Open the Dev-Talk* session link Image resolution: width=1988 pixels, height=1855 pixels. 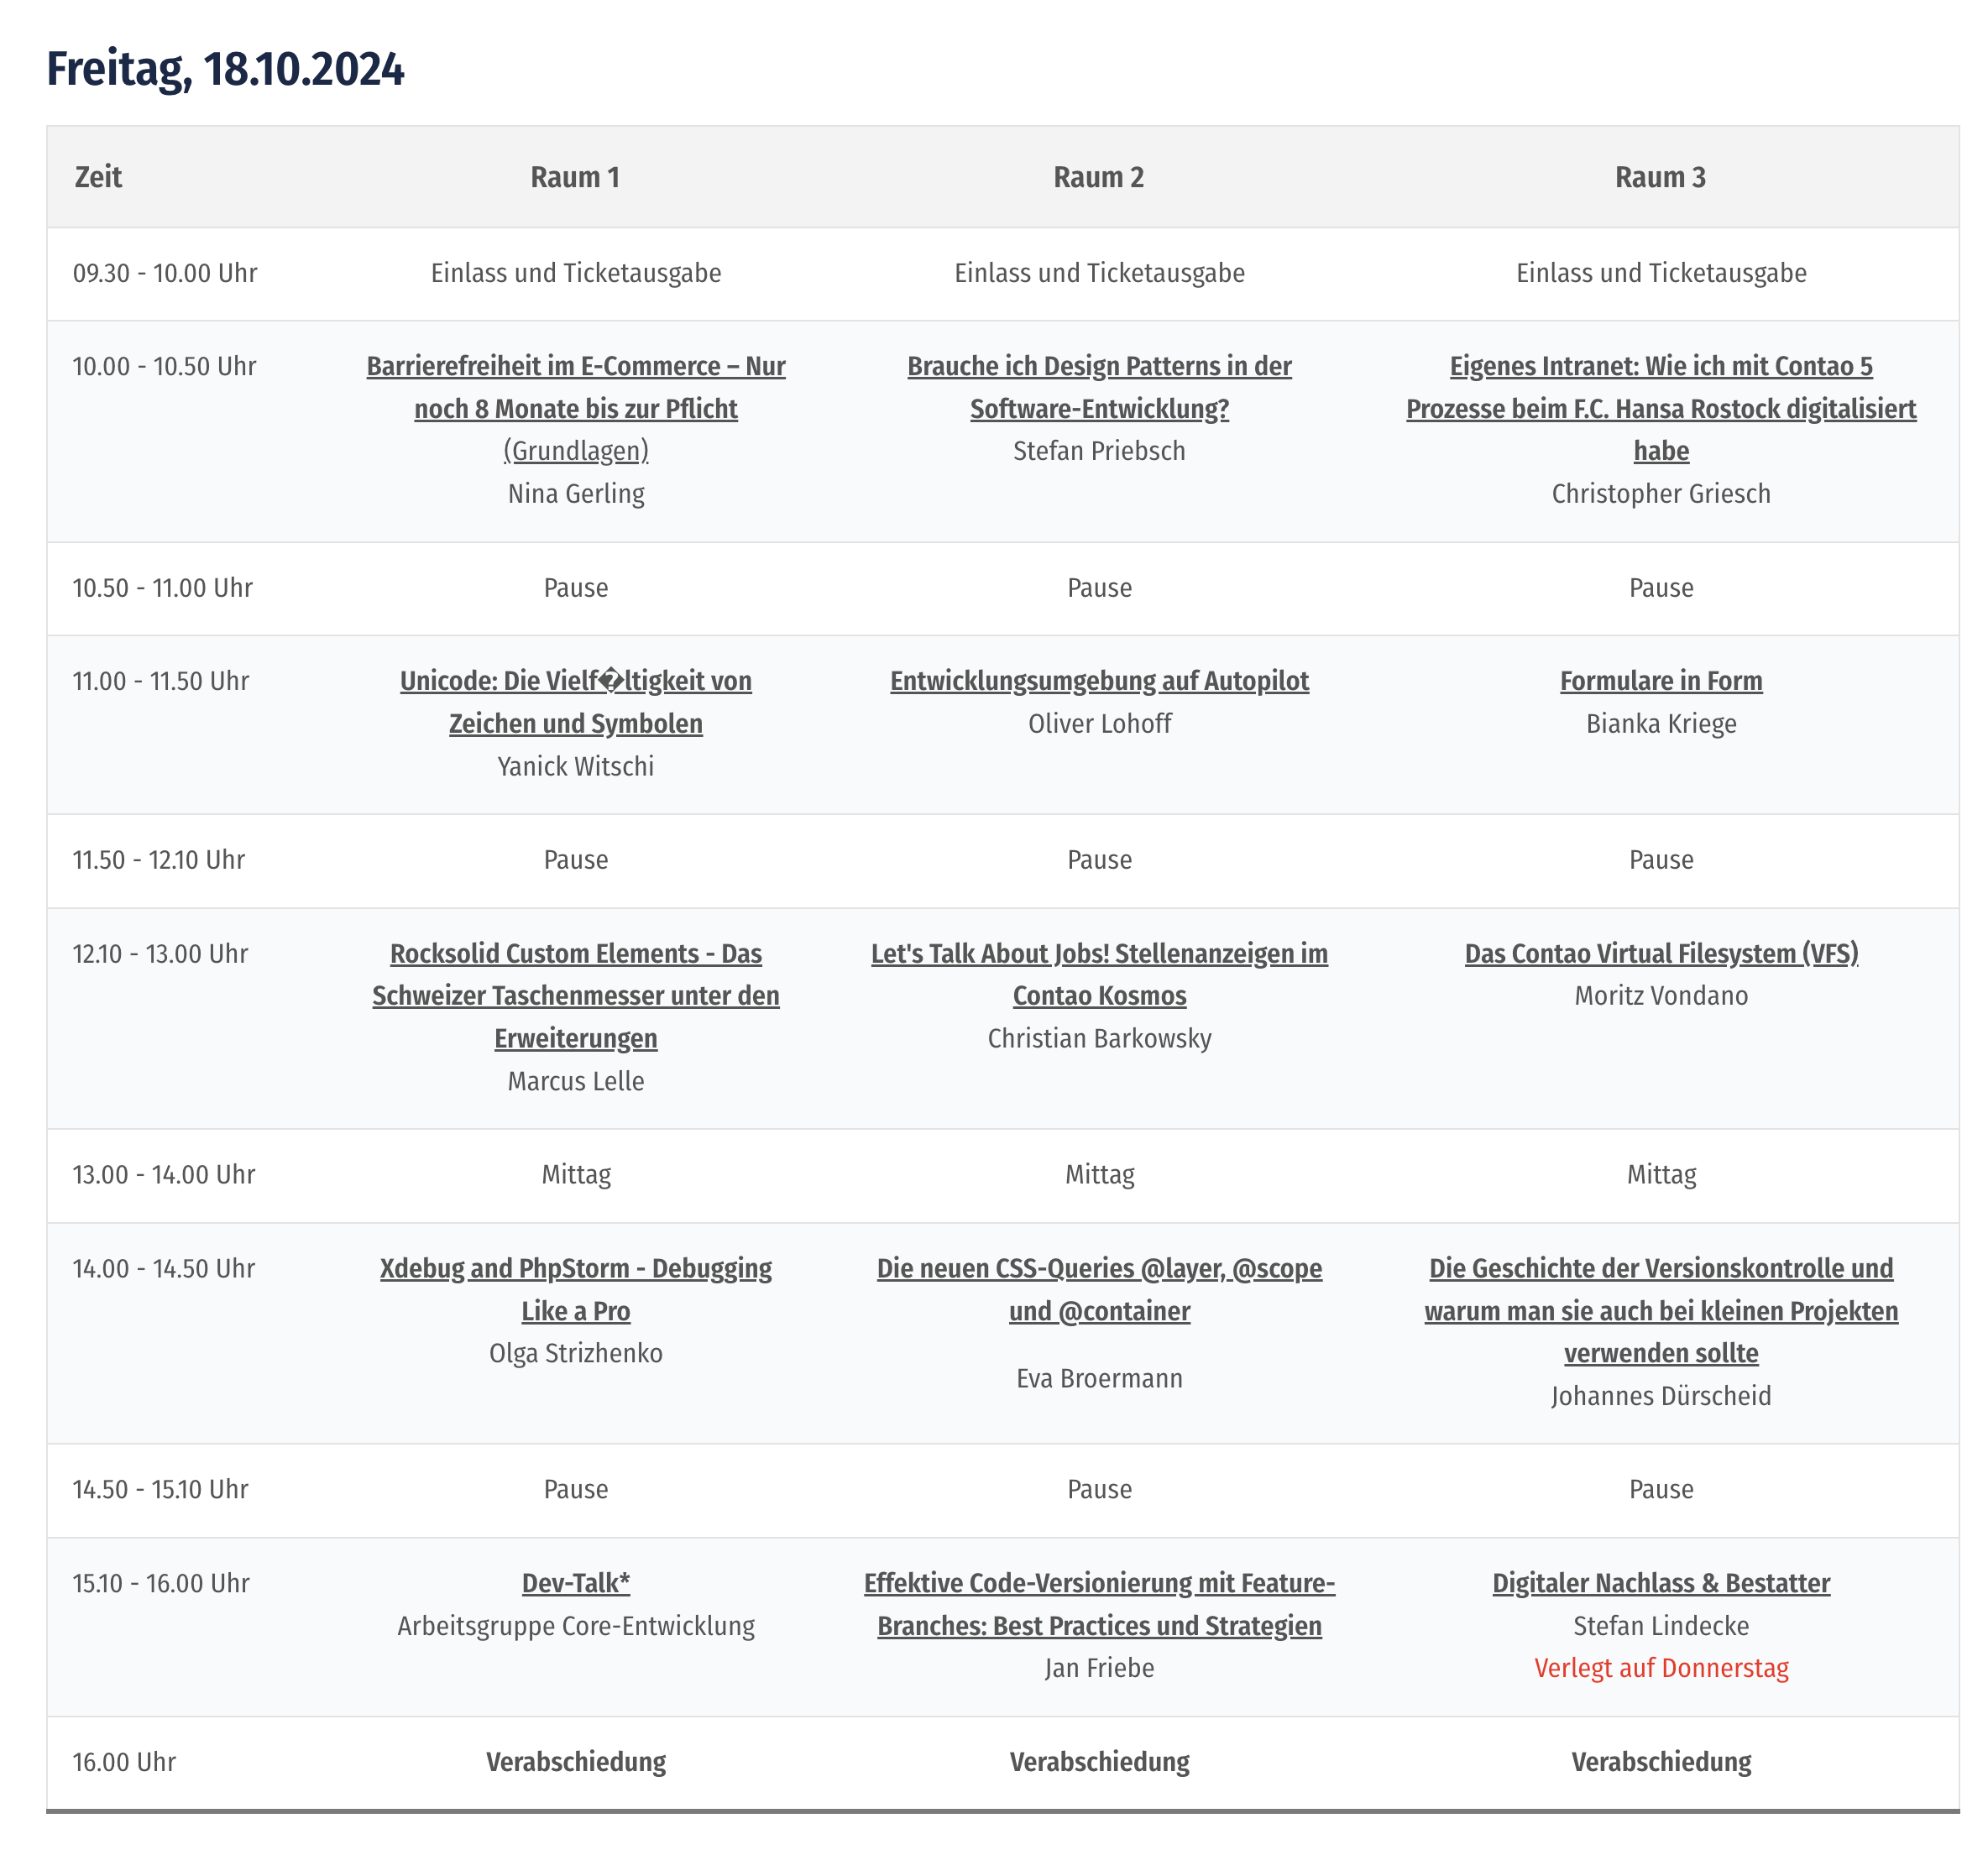coord(576,1584)
